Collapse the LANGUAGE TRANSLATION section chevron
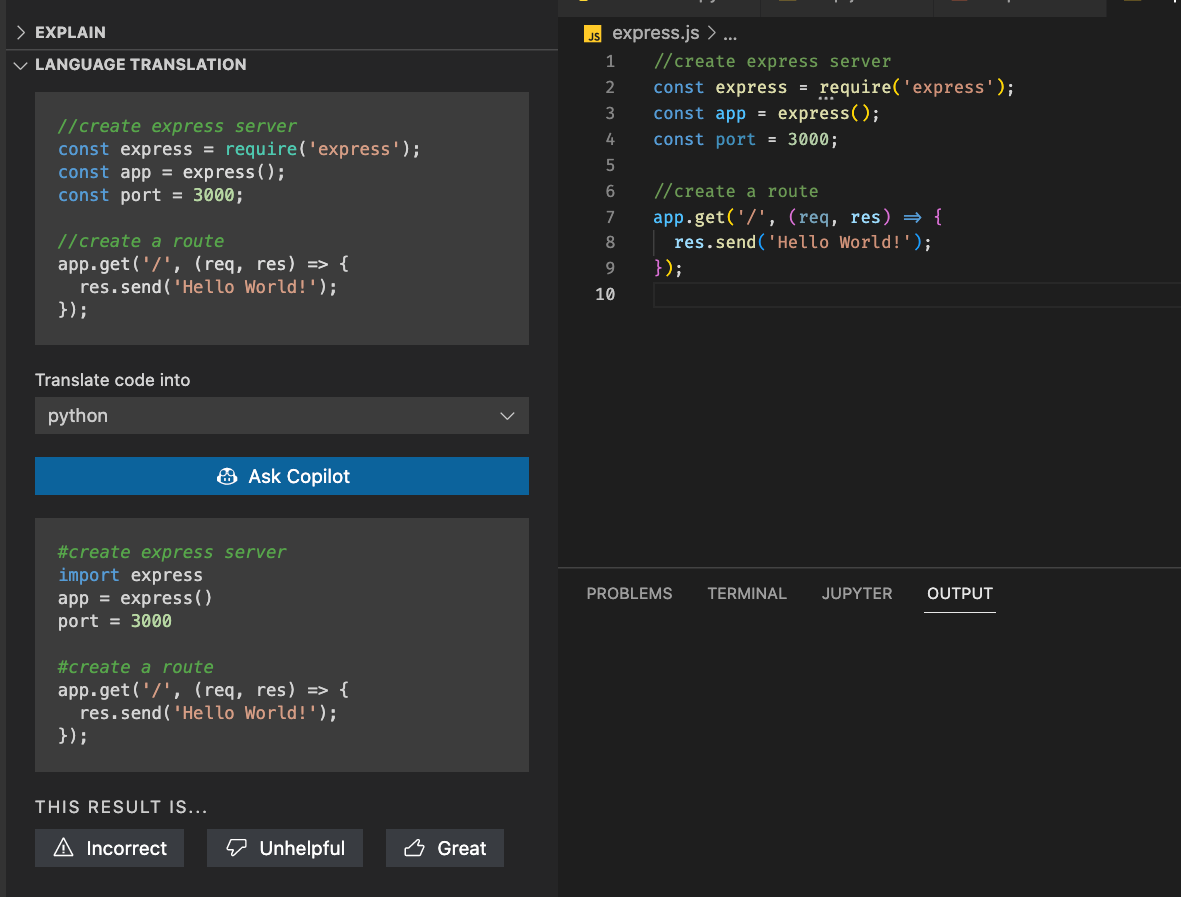 pyautogui.click(x=20, y=65)
